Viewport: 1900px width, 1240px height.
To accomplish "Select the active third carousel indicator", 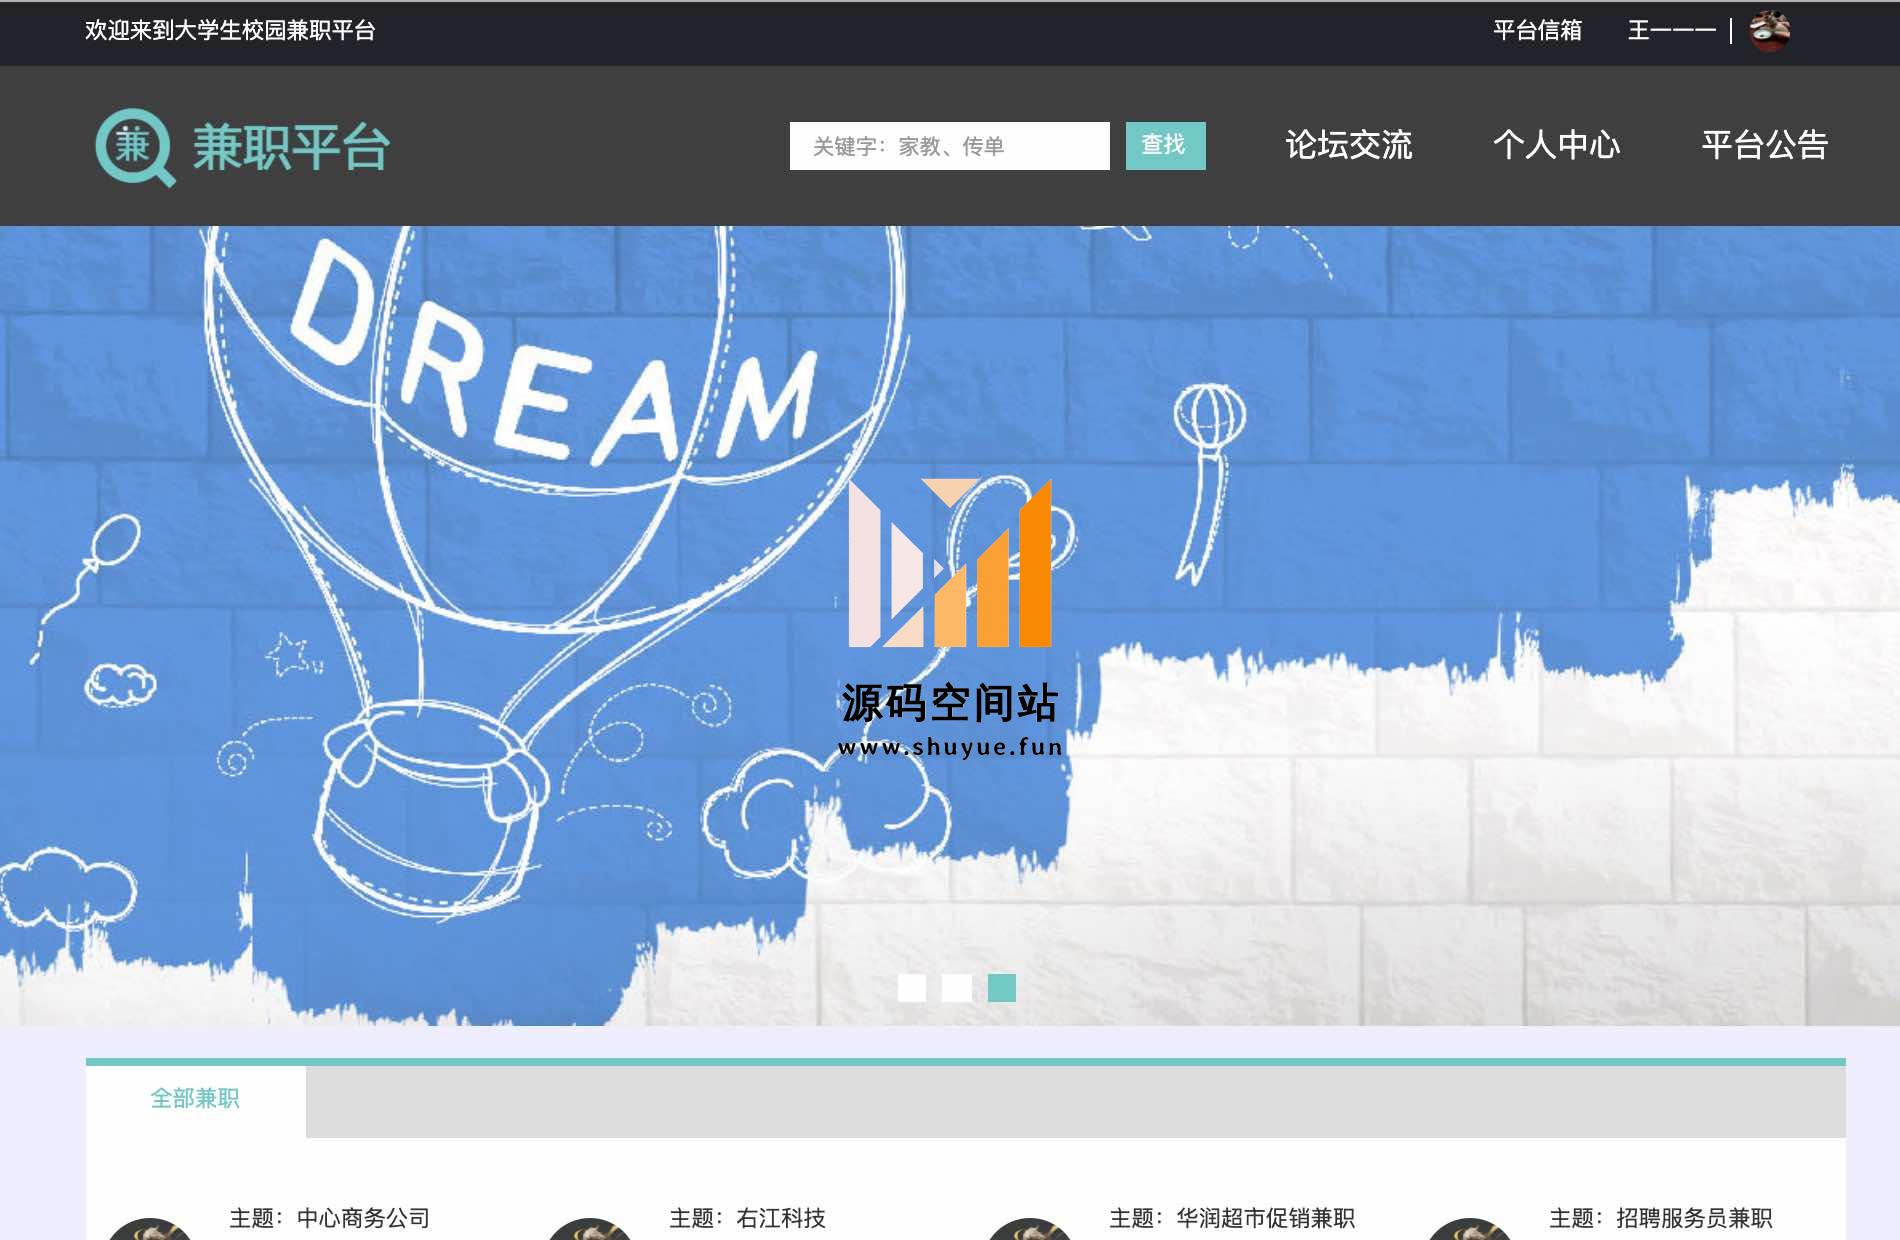I will coord(1002,988).
